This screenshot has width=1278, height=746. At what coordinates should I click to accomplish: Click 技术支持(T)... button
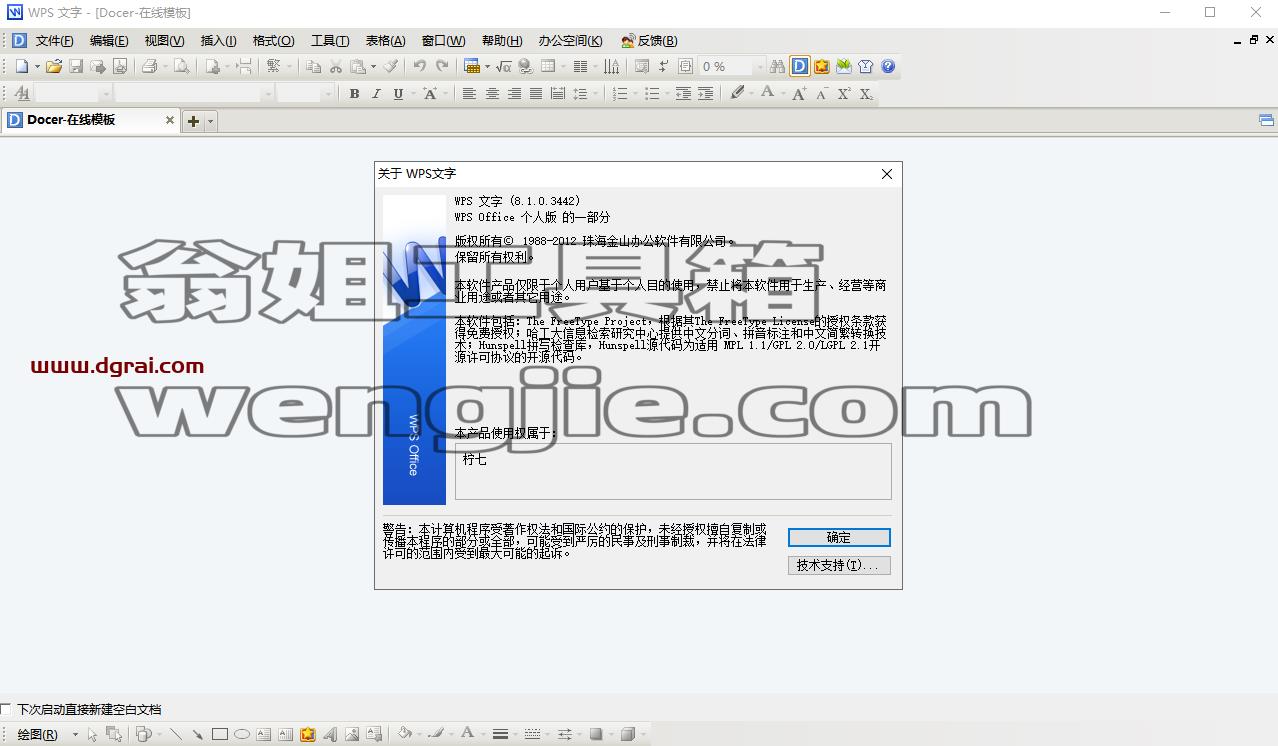[x=839, y=565]
